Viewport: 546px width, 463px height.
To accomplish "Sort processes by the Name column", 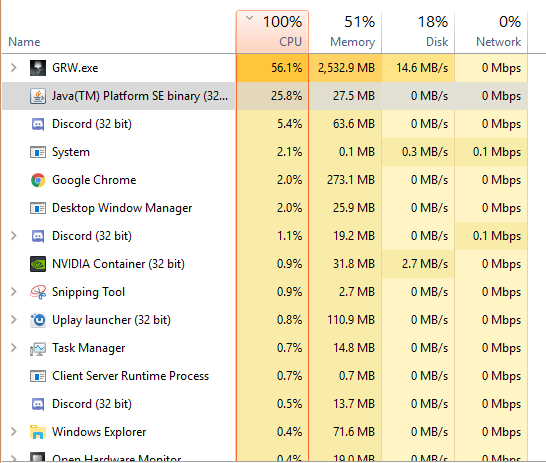I will point(24,42).
